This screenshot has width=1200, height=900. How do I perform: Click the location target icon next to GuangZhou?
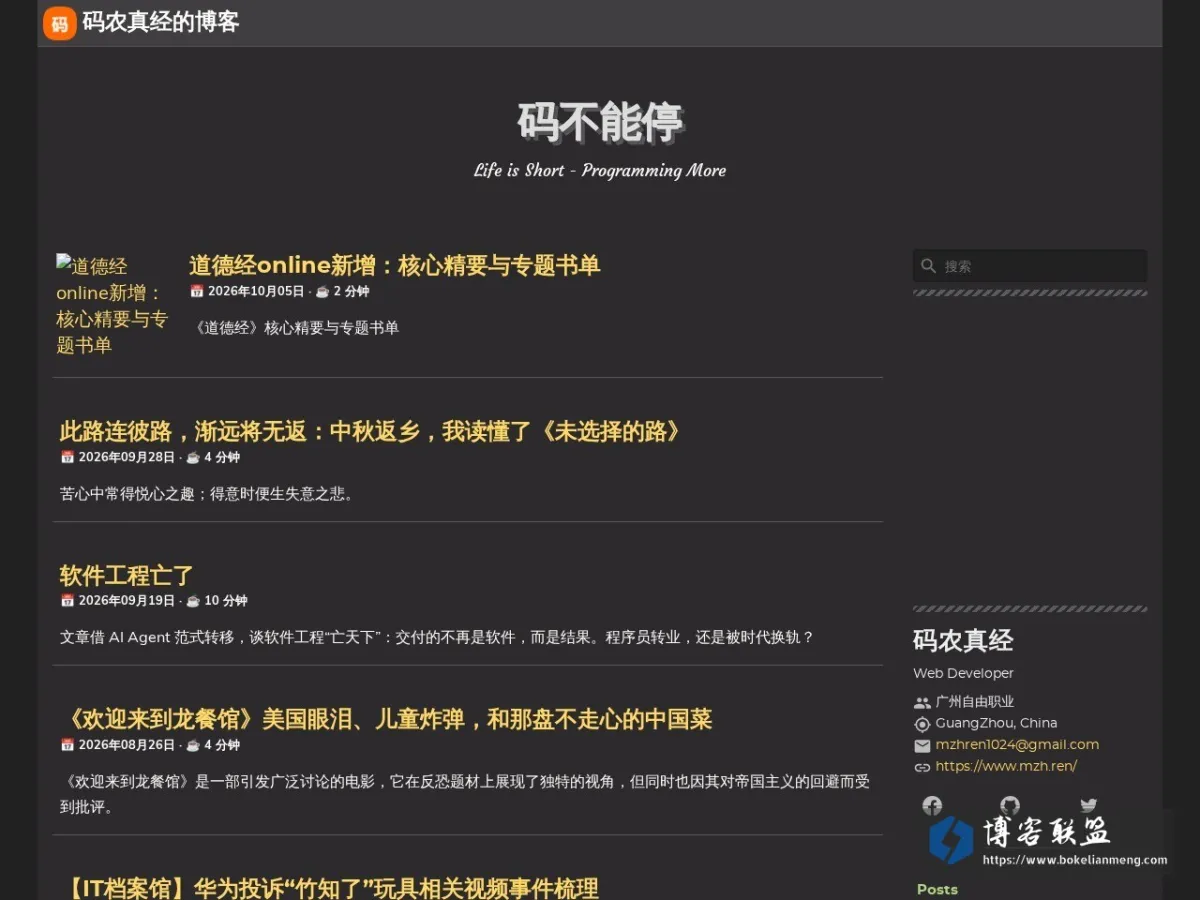[922, 723]
